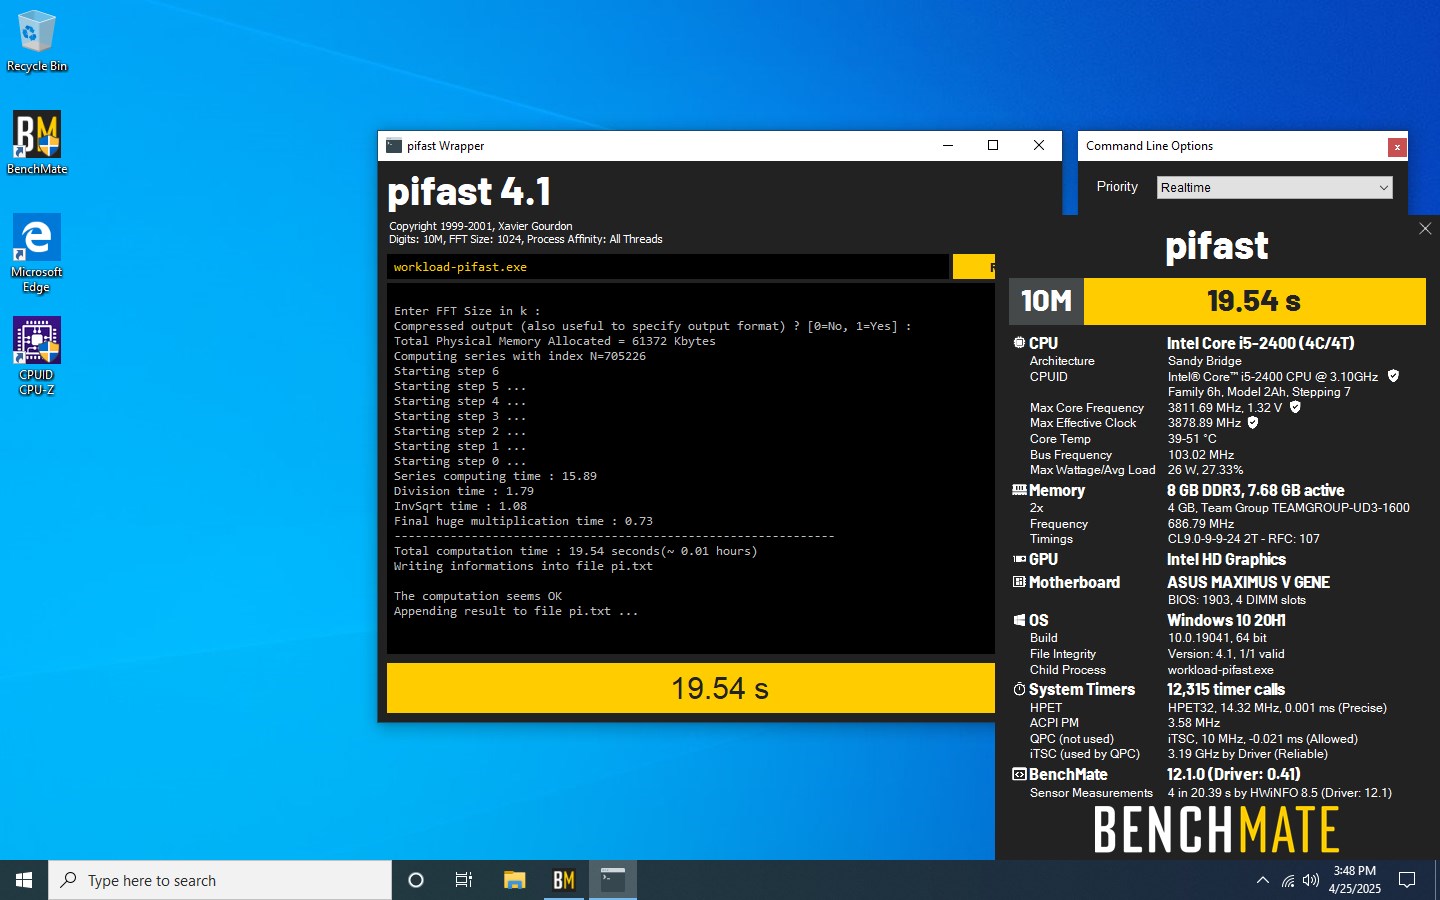1440x900 pixels.
Task: Click the pifast Wrapper title bar icon
Action: tap(394, 146)
